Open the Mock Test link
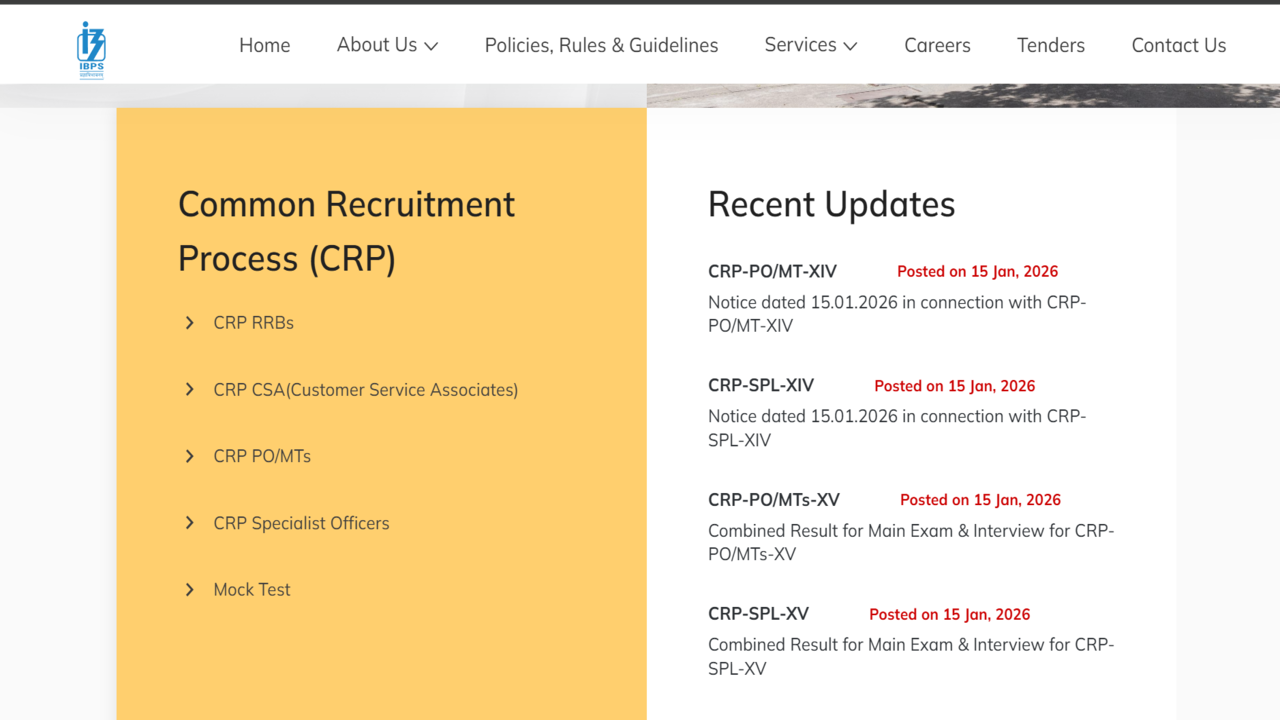 (251, 590)
